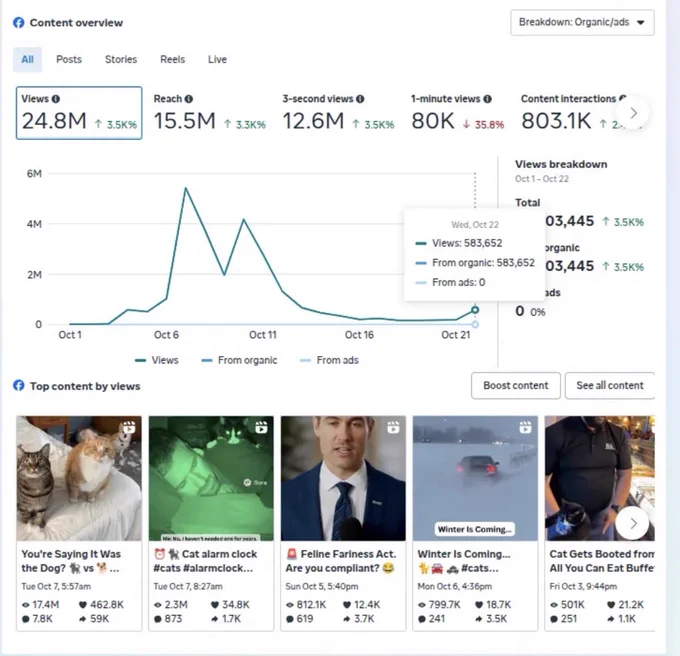Show more top content with the carousel arrow
This screenshot has height=656, width=680.
click(x=633, y=523)
